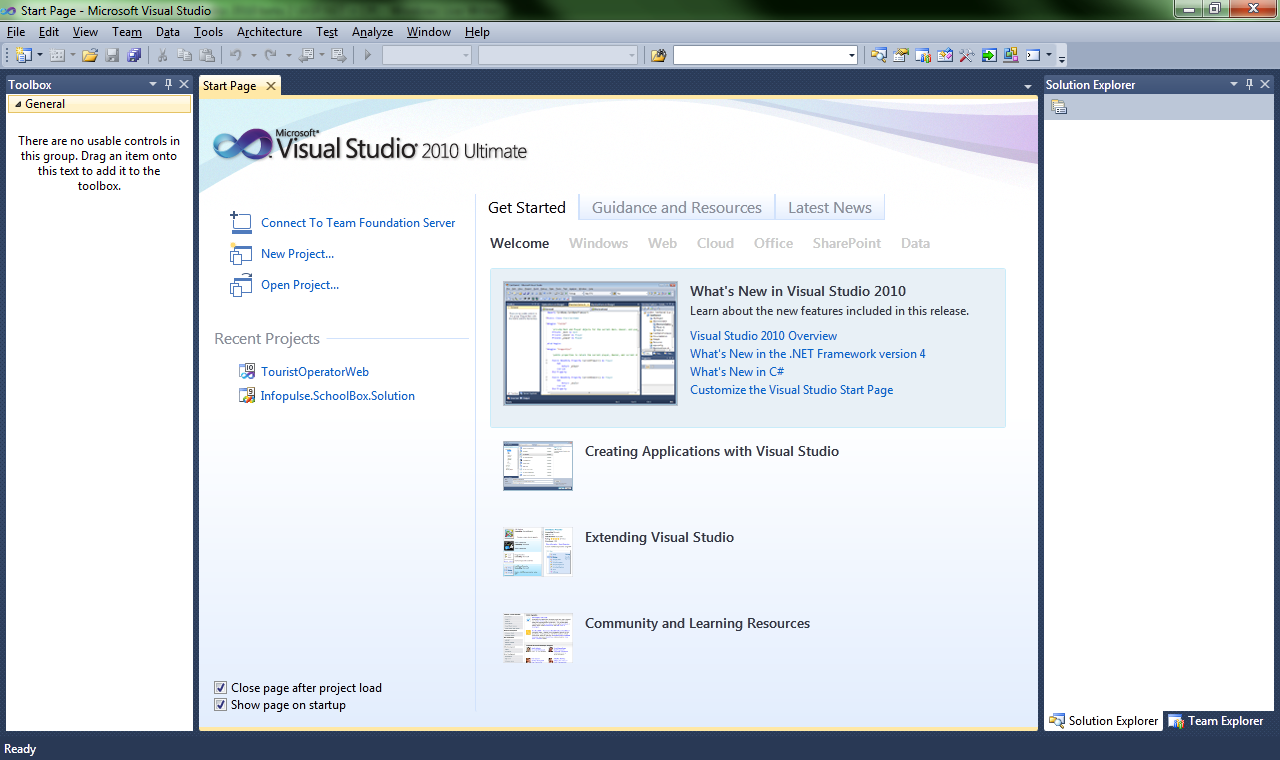Close the Start Page tab

click(270, 86)
